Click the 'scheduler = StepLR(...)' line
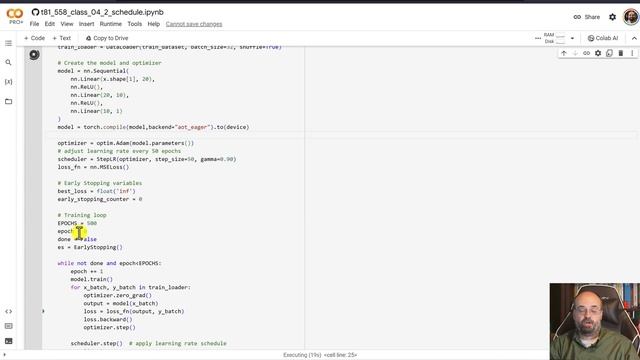Viewport: 640px width, 360px height. coord(147,159)
